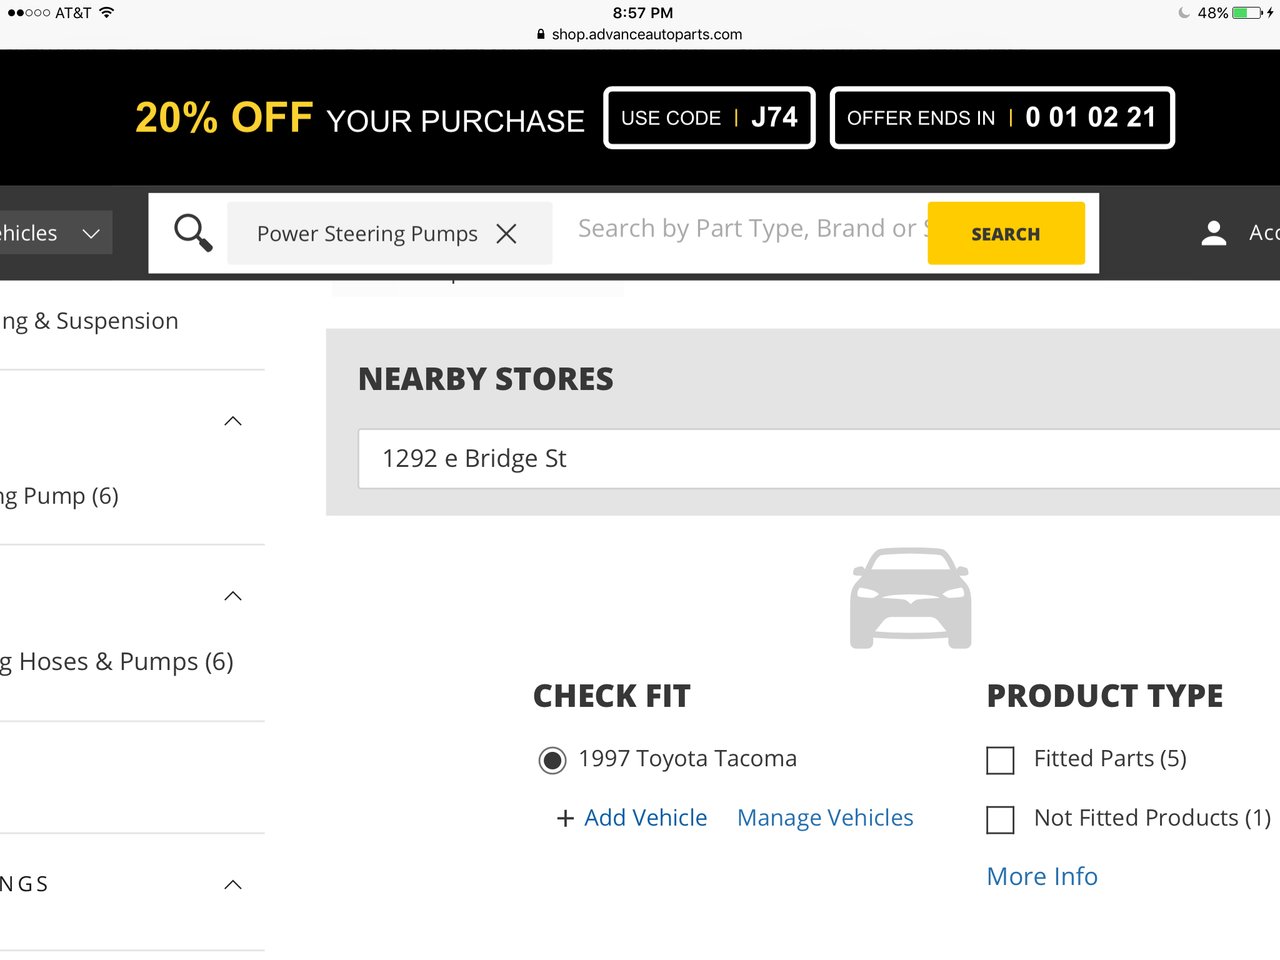Viewport: 1280px width, 960px height.
Task: Open the & Suspension category link
Action: [x=89, y=321]
